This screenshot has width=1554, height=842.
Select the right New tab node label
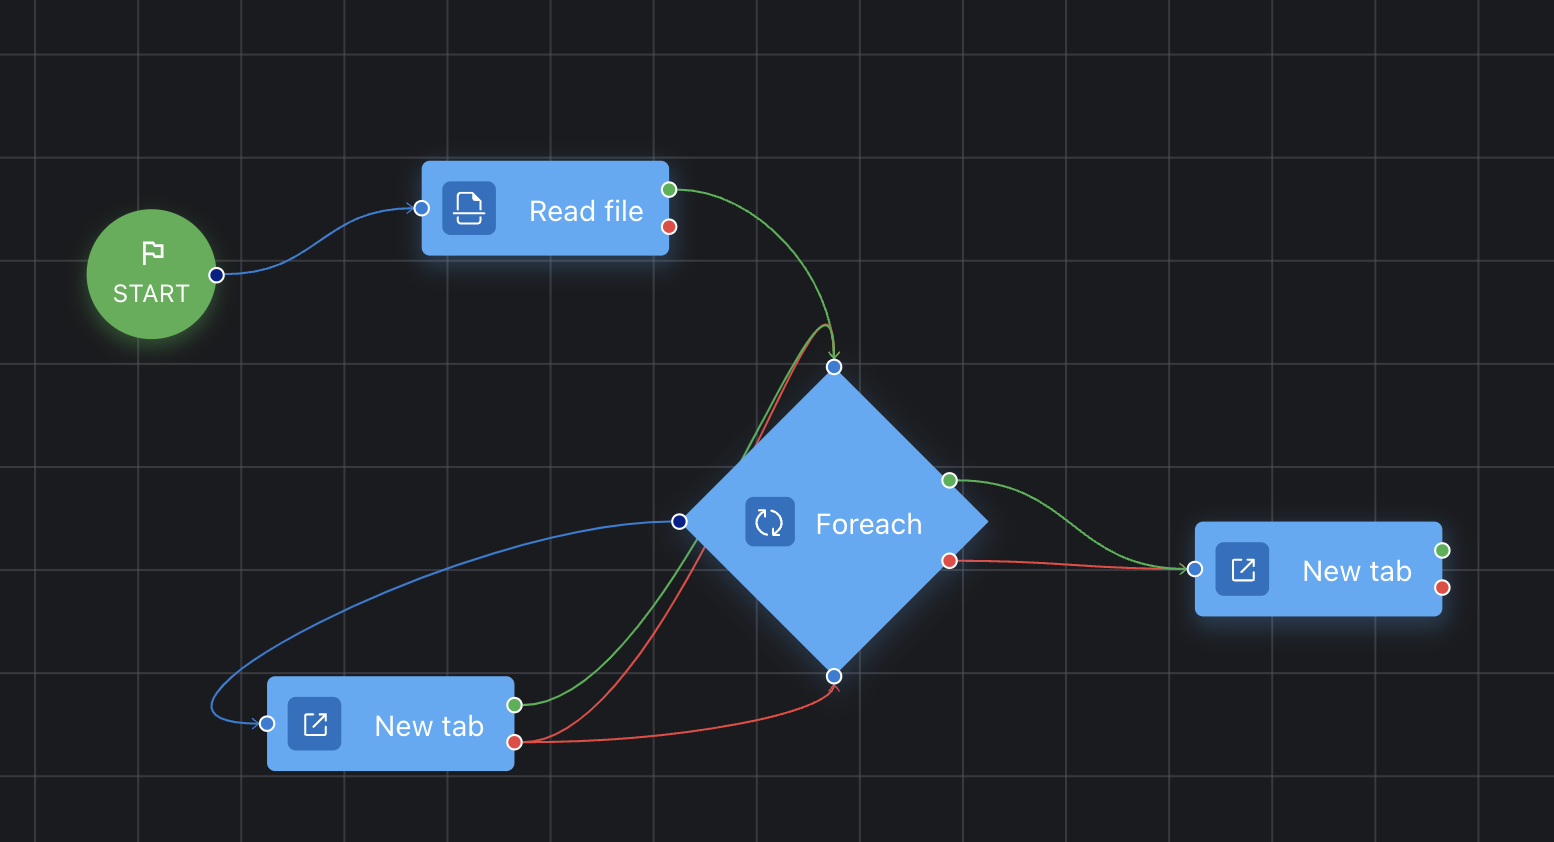(1357, 571)
